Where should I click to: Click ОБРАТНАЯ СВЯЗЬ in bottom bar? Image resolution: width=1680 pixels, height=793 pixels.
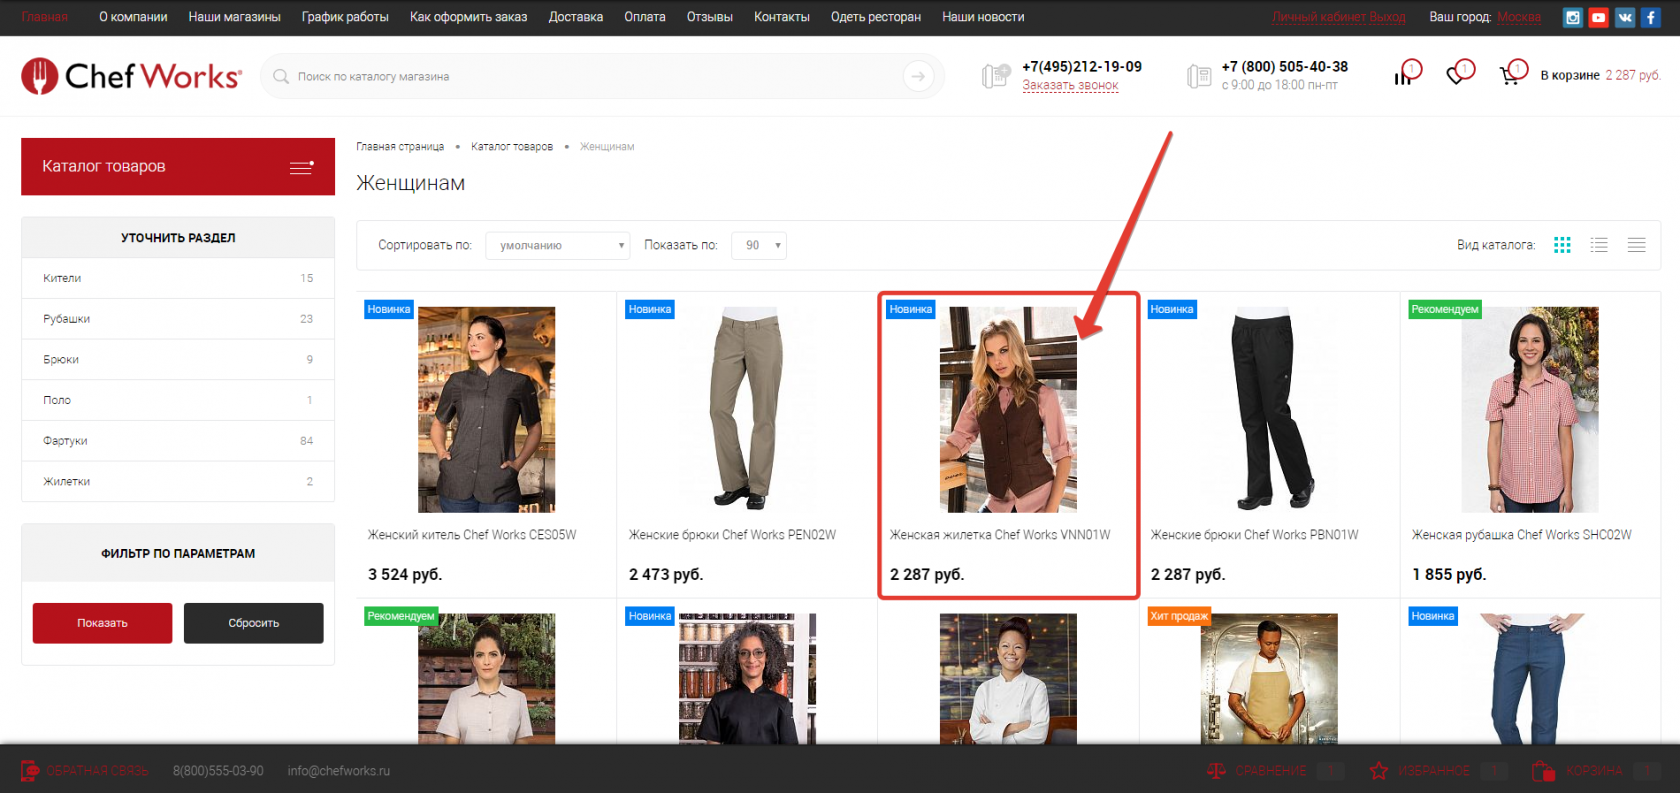(x=97, y=771)
